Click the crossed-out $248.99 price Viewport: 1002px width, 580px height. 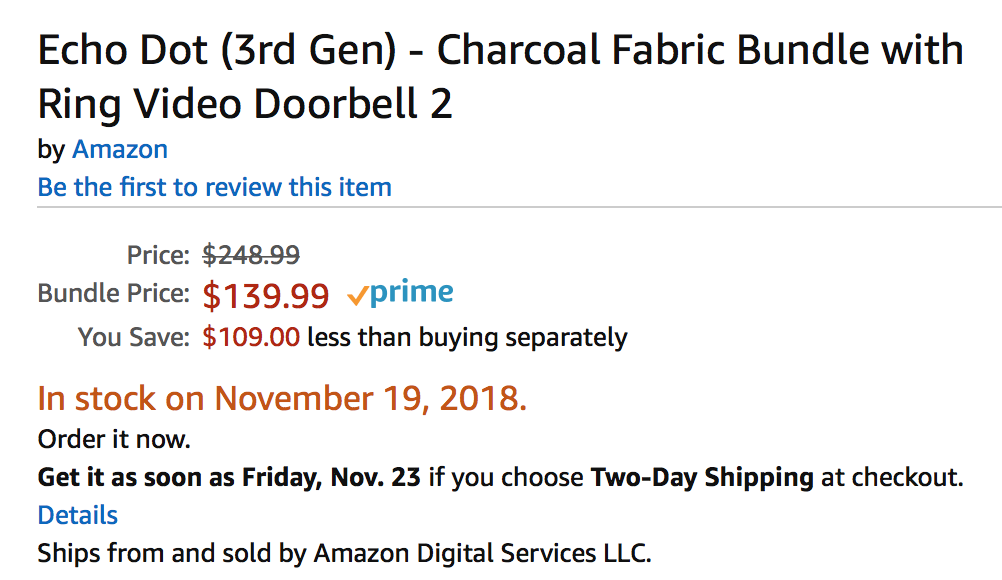coord(251,256)
